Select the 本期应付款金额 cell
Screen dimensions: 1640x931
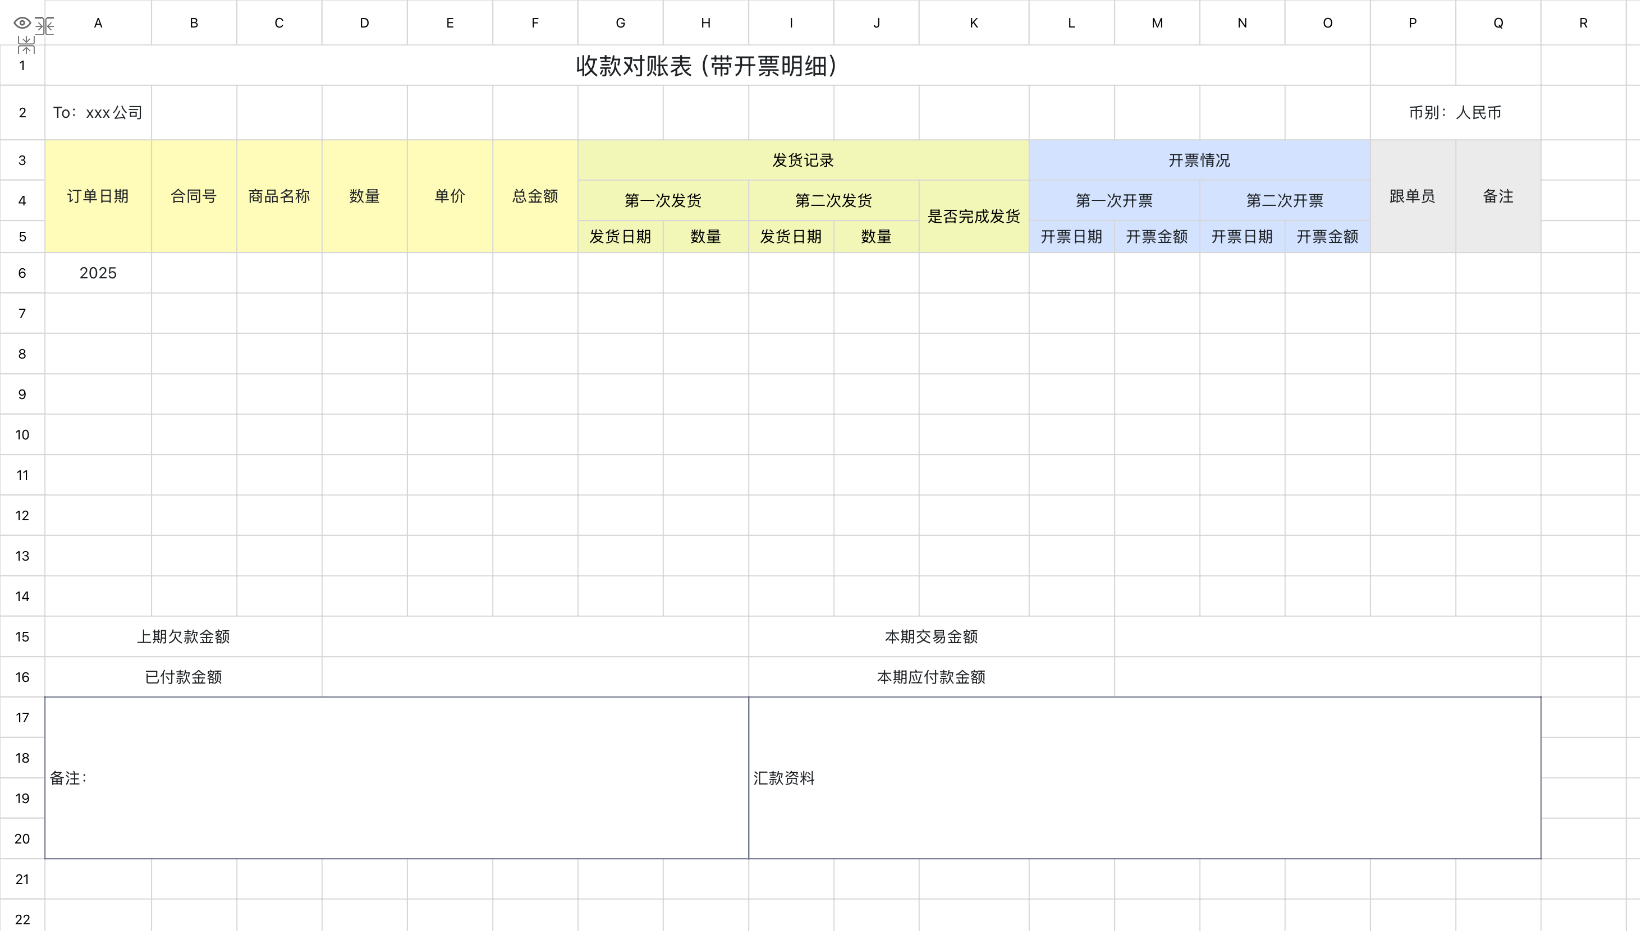click(x=931, y=677)
